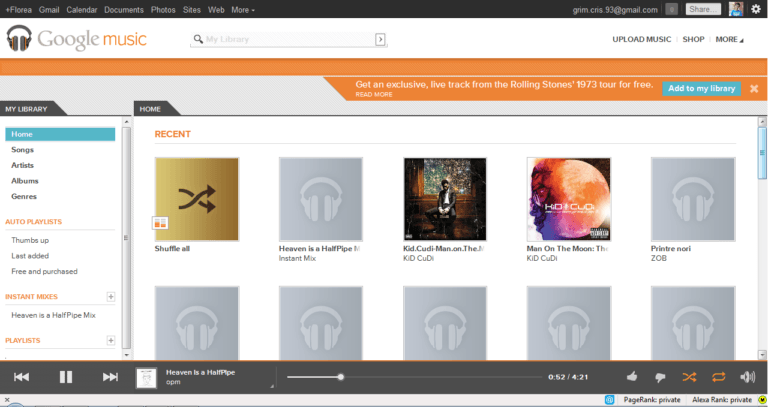The height and width of the screenshot is (407, 768).
Task: Toggle repeat mode in player
Action: click(x=719, y=377)
